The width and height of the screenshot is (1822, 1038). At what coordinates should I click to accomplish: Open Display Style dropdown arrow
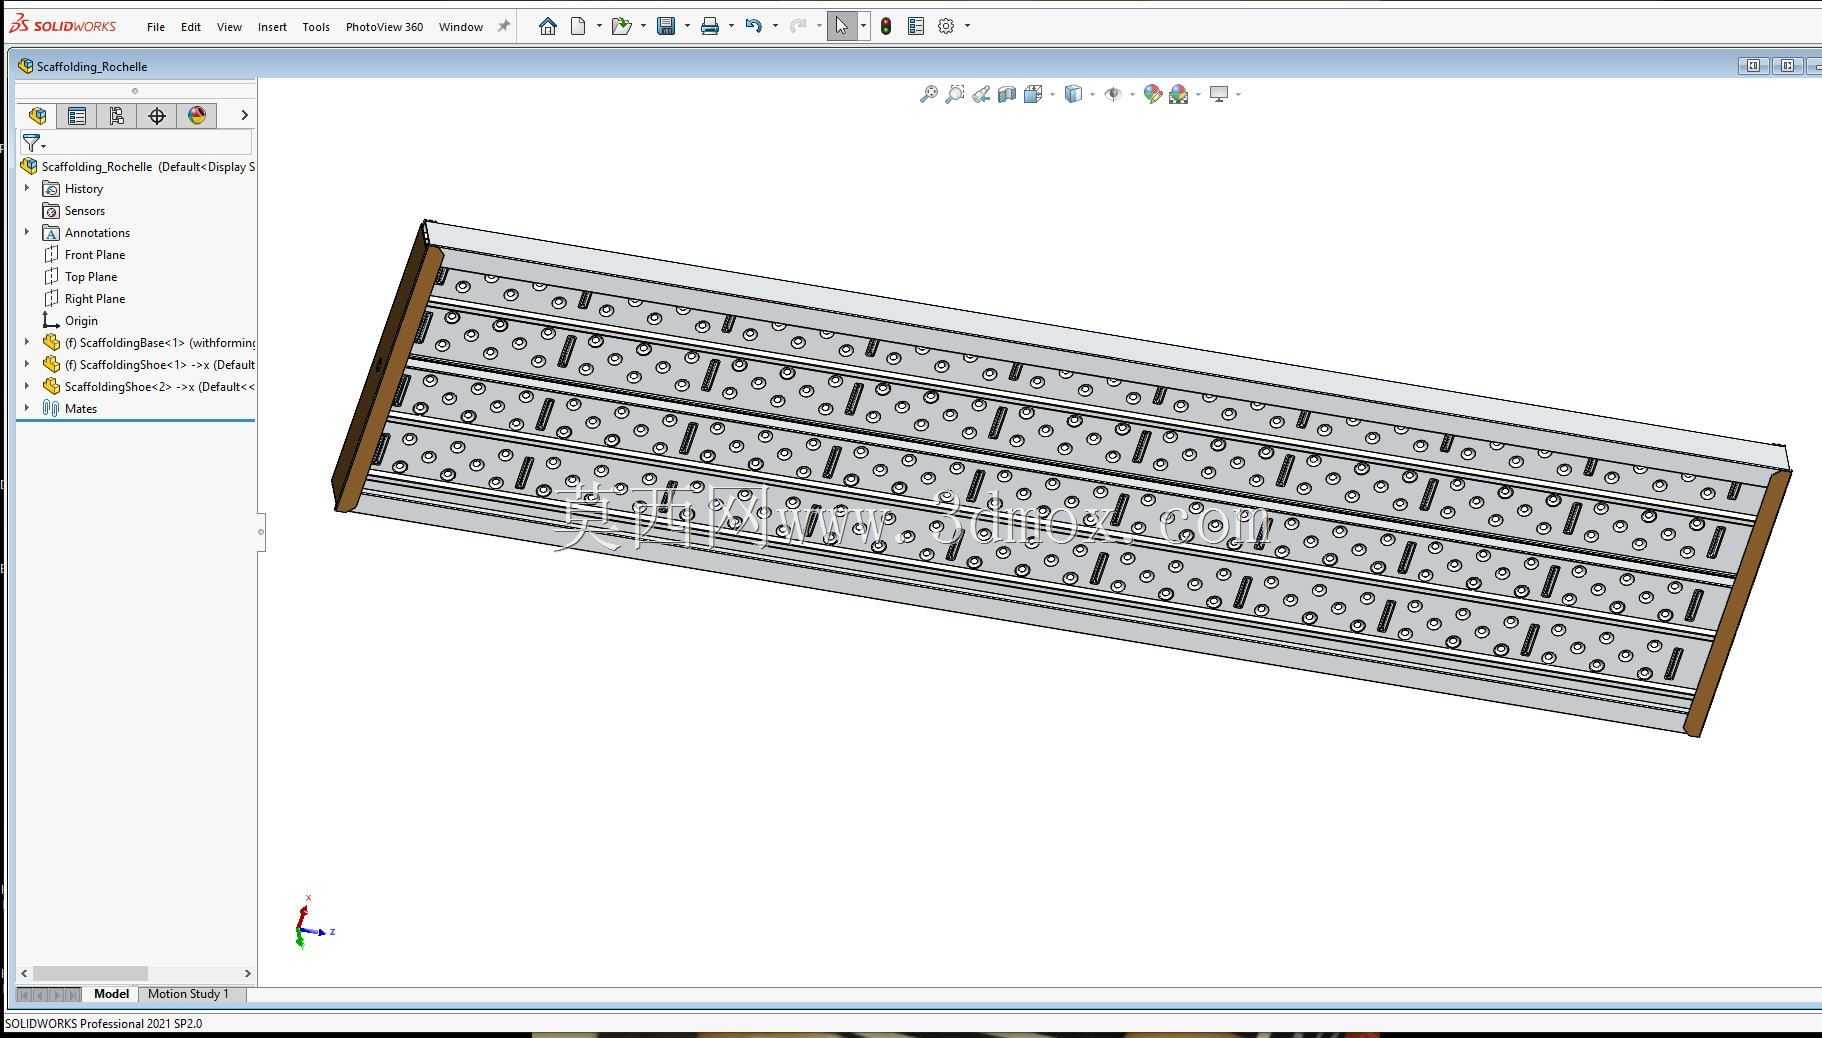click(1092, 94)
